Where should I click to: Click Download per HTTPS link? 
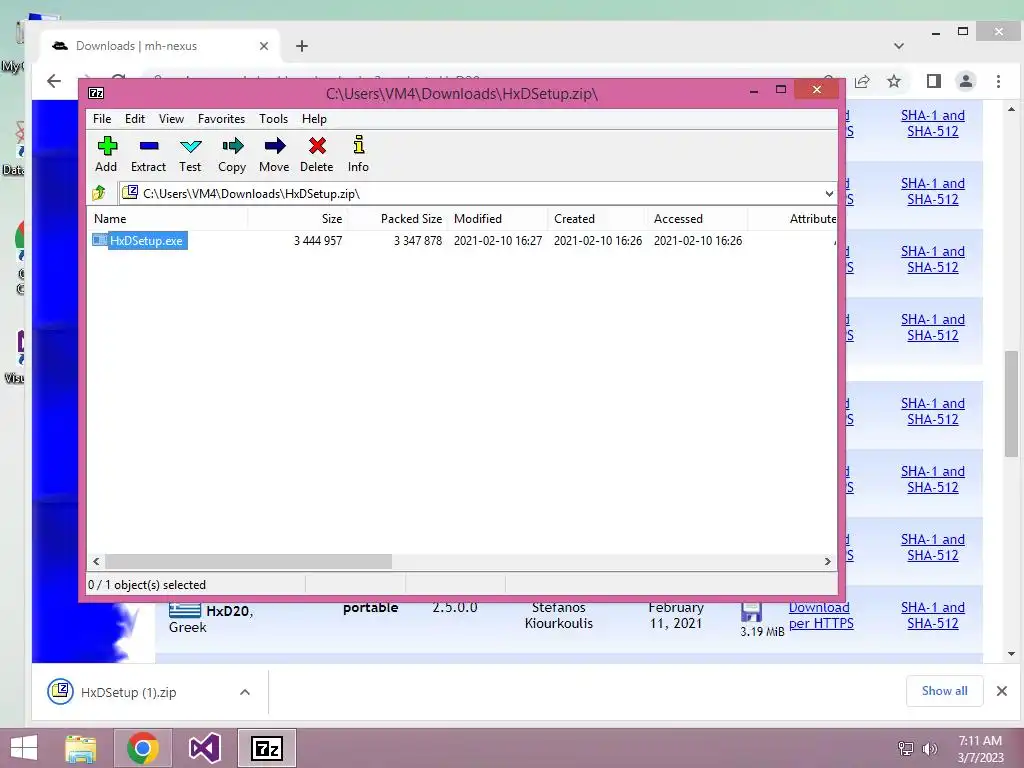[x=821, y=615]
